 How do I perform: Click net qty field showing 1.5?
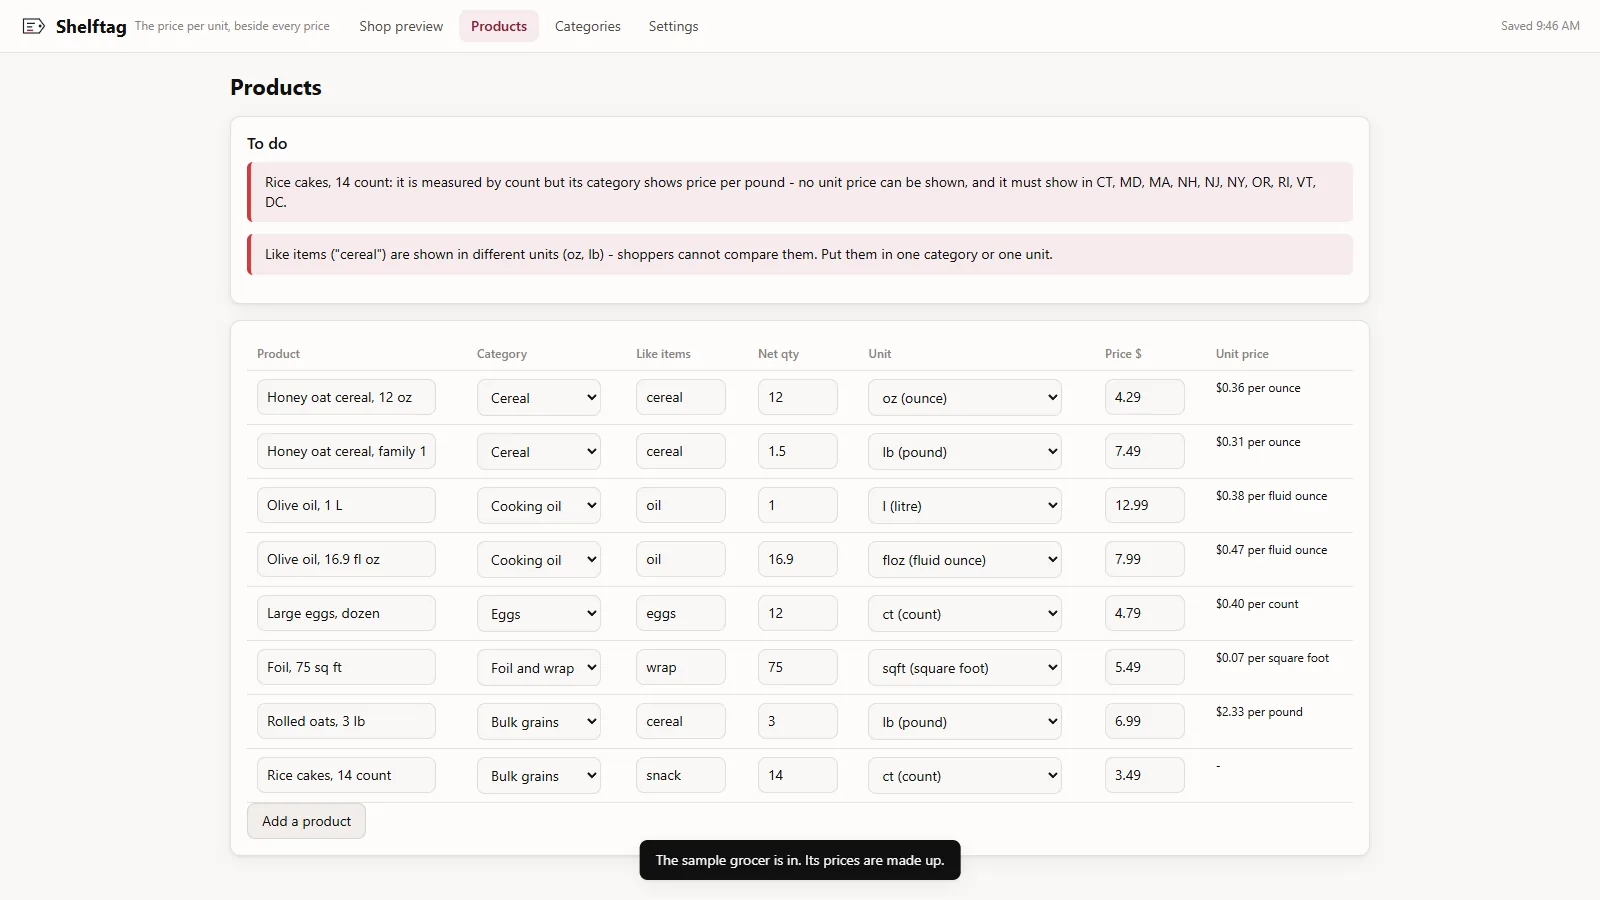pos(798,451)
